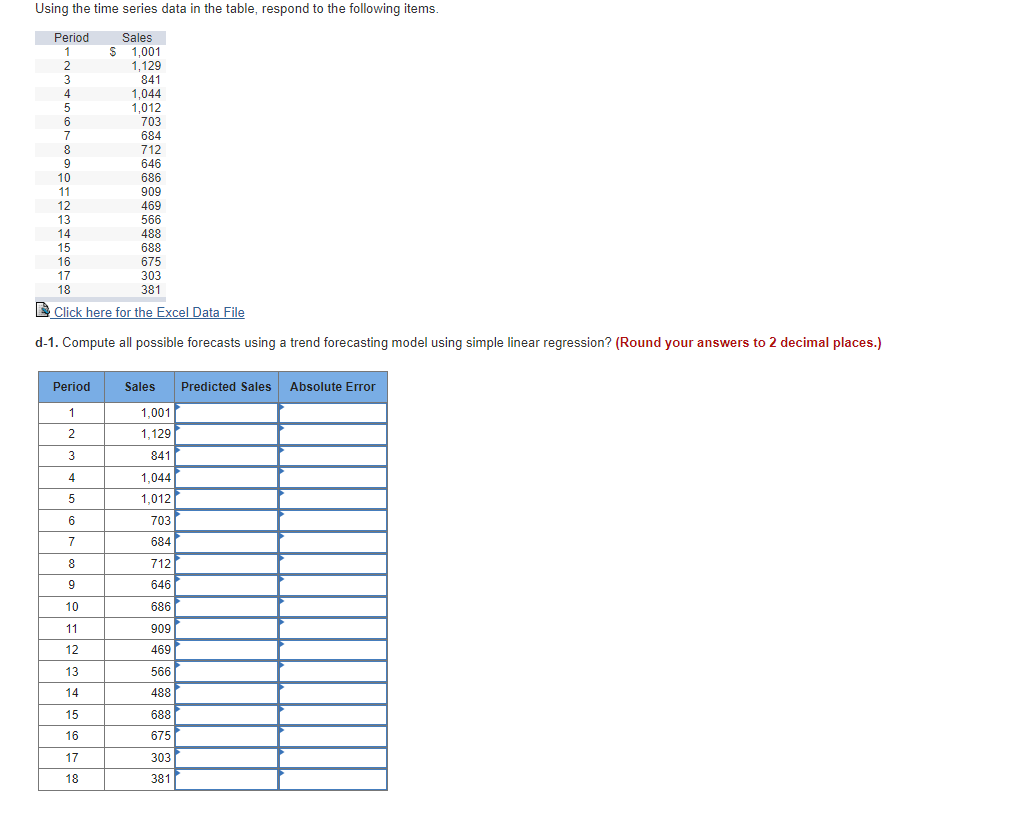Viewport: 1016px width, 825px height.
Task: Select Absolute Error input for period 3
Action: pyautogui.click(x=333, y=456)
